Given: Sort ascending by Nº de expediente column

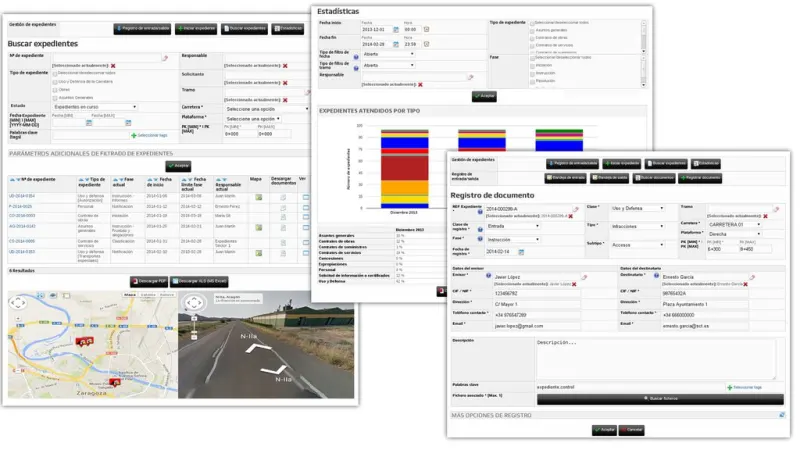Looking at the screenshot, I should click(12, 180).
